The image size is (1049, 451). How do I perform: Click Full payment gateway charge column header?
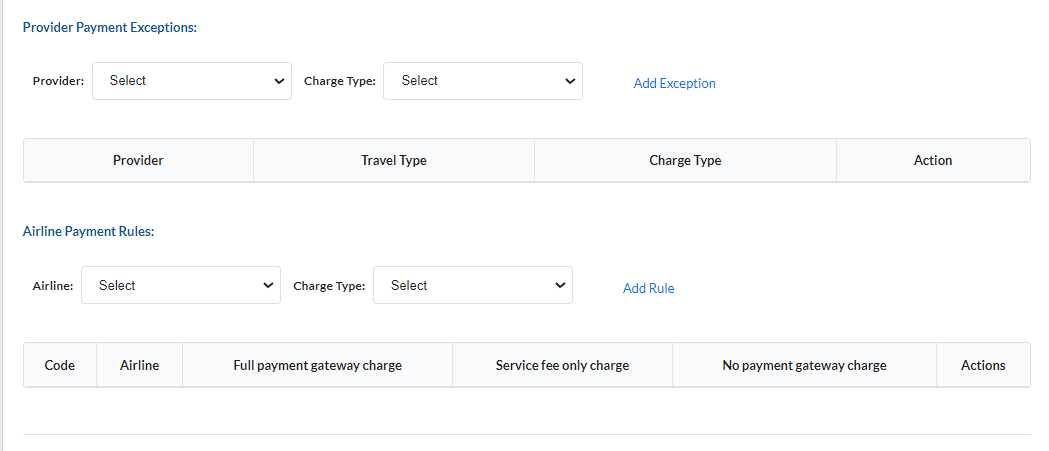[x=317, y=365]
